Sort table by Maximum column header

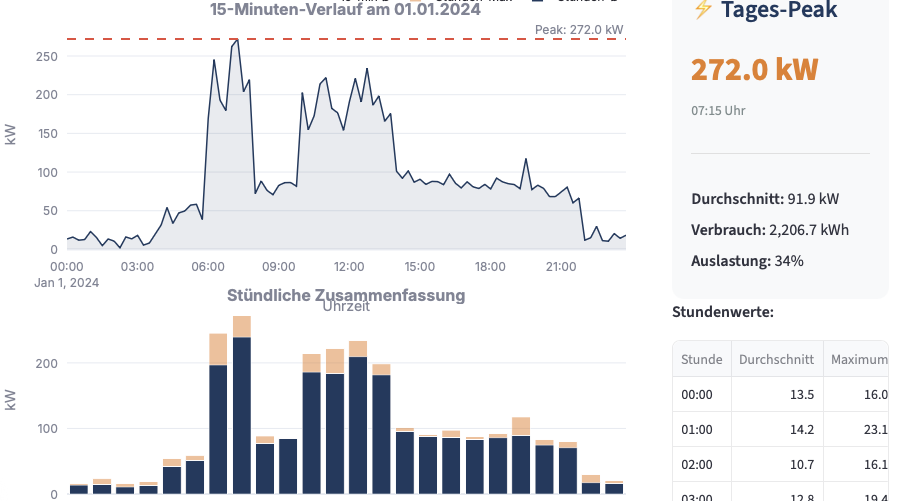click(x=860, y=359)
